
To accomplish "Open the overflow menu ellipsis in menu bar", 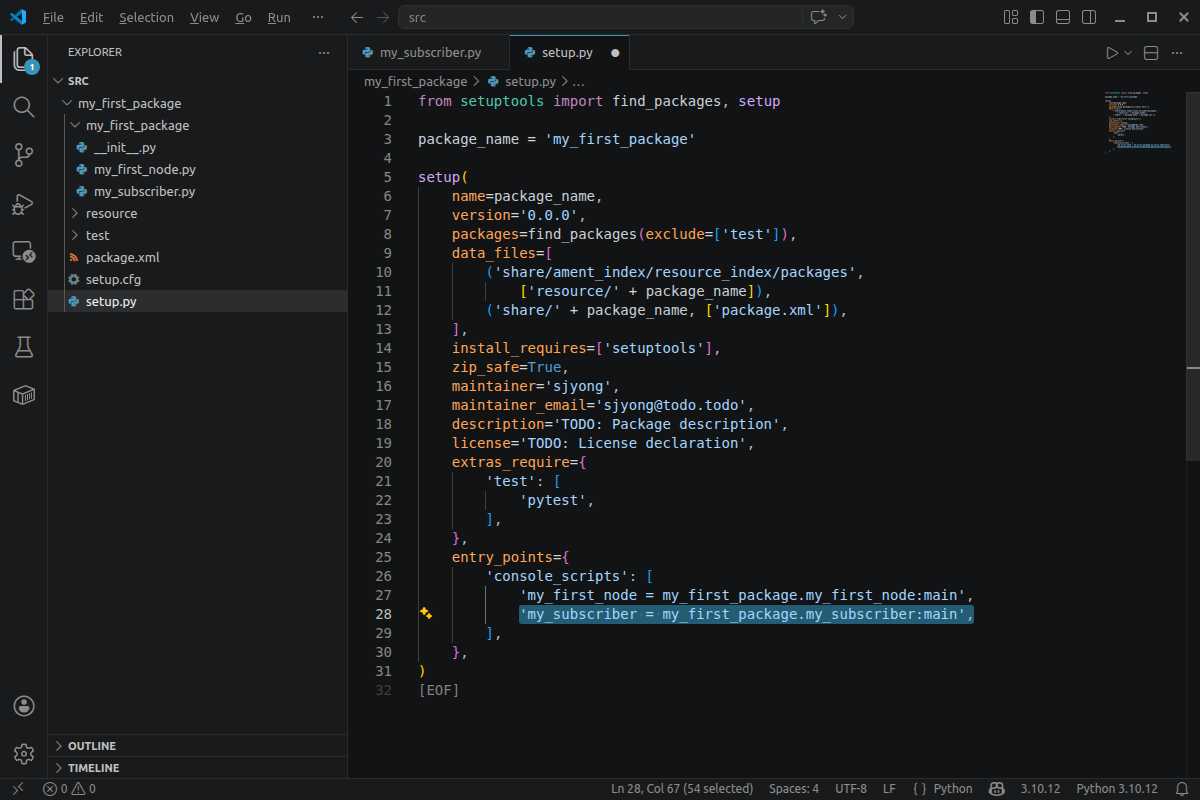I will click(x=318, y=17).
